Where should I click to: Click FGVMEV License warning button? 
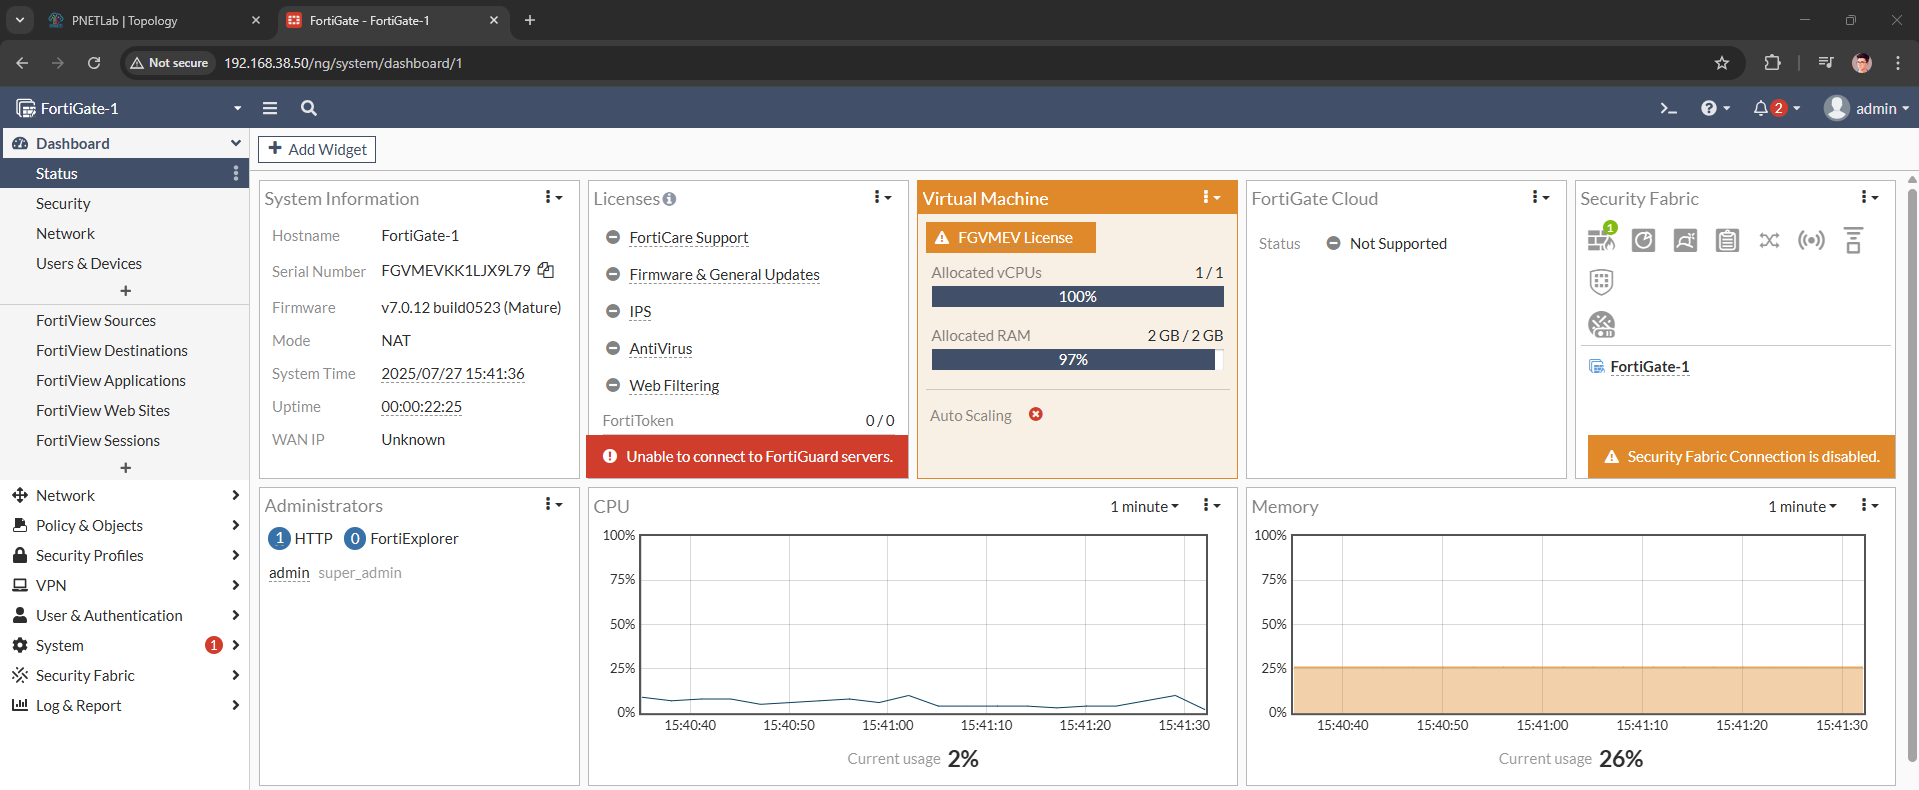coord(1010,237)
